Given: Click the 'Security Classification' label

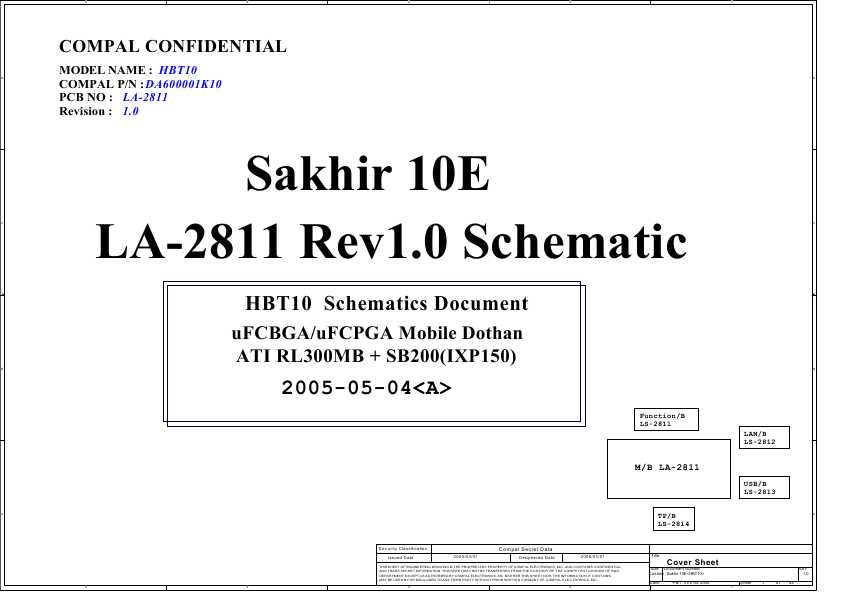Looking at the screenshot, I should click(x=403, y=549).
